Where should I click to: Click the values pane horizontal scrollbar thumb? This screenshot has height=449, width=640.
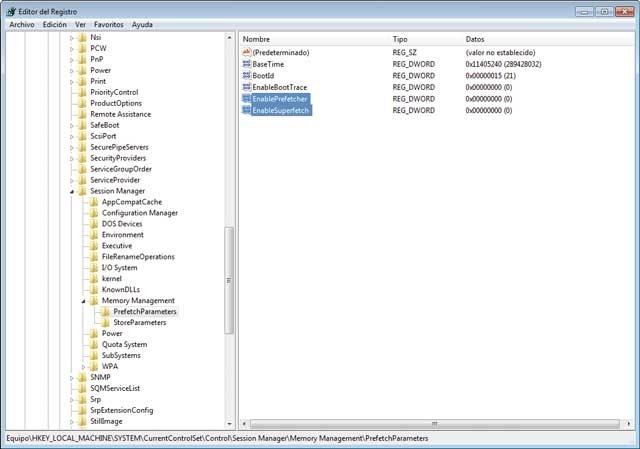coord(435,424)
